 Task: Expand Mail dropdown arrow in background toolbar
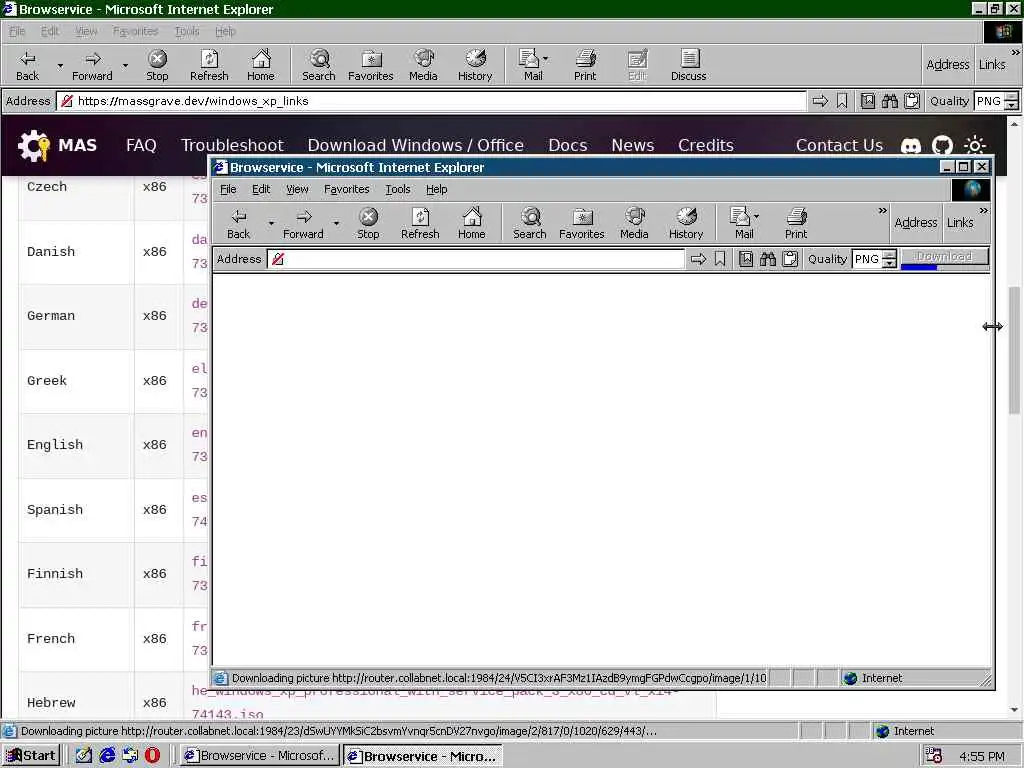[x=545, y=59]
